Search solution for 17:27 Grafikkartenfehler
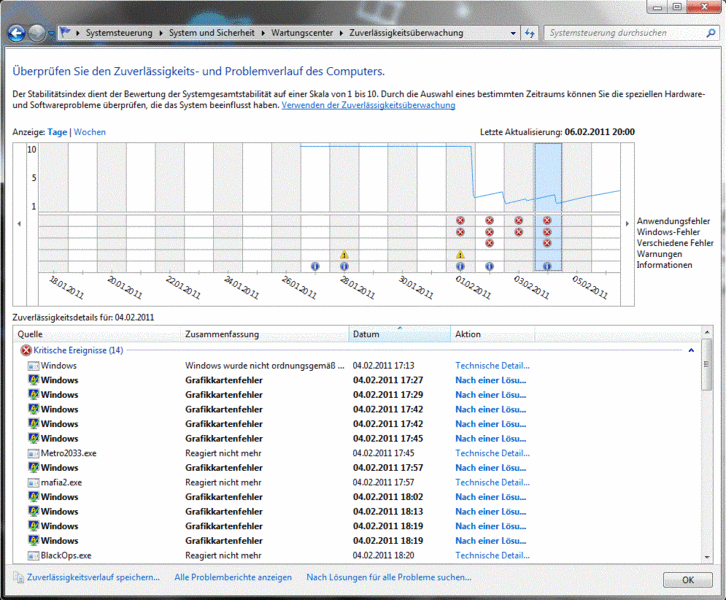This screenshot has width=726, height=600. pyautogui.click(x=490, y=380)
